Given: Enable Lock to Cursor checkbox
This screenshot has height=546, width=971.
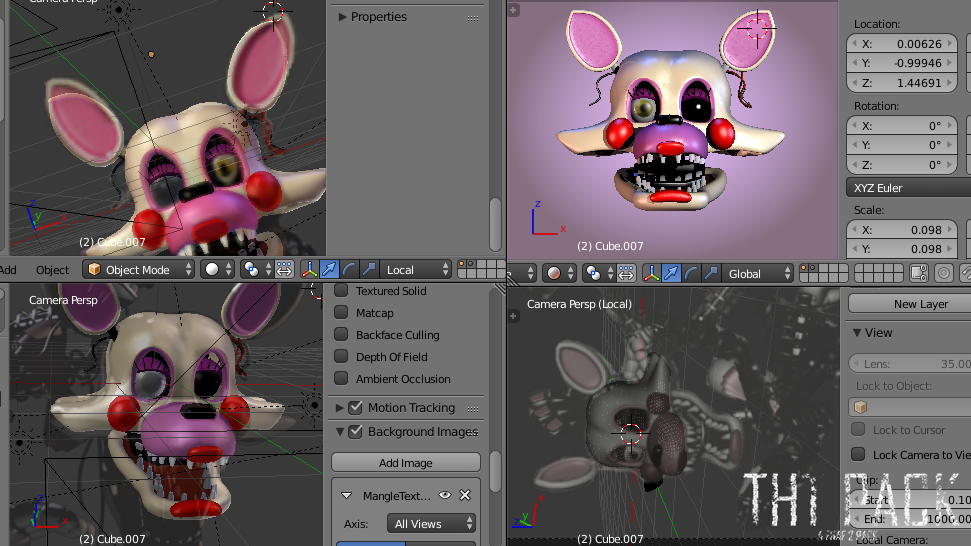Looking at the screenshot, I should click(x=858, y=429).
